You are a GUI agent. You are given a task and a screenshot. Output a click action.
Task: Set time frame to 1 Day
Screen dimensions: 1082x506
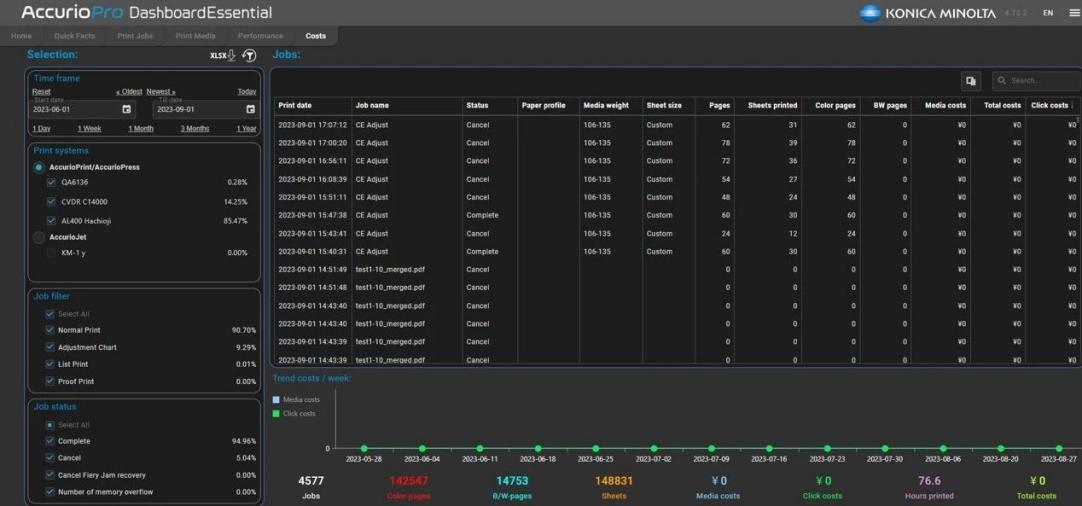(41, 128)
